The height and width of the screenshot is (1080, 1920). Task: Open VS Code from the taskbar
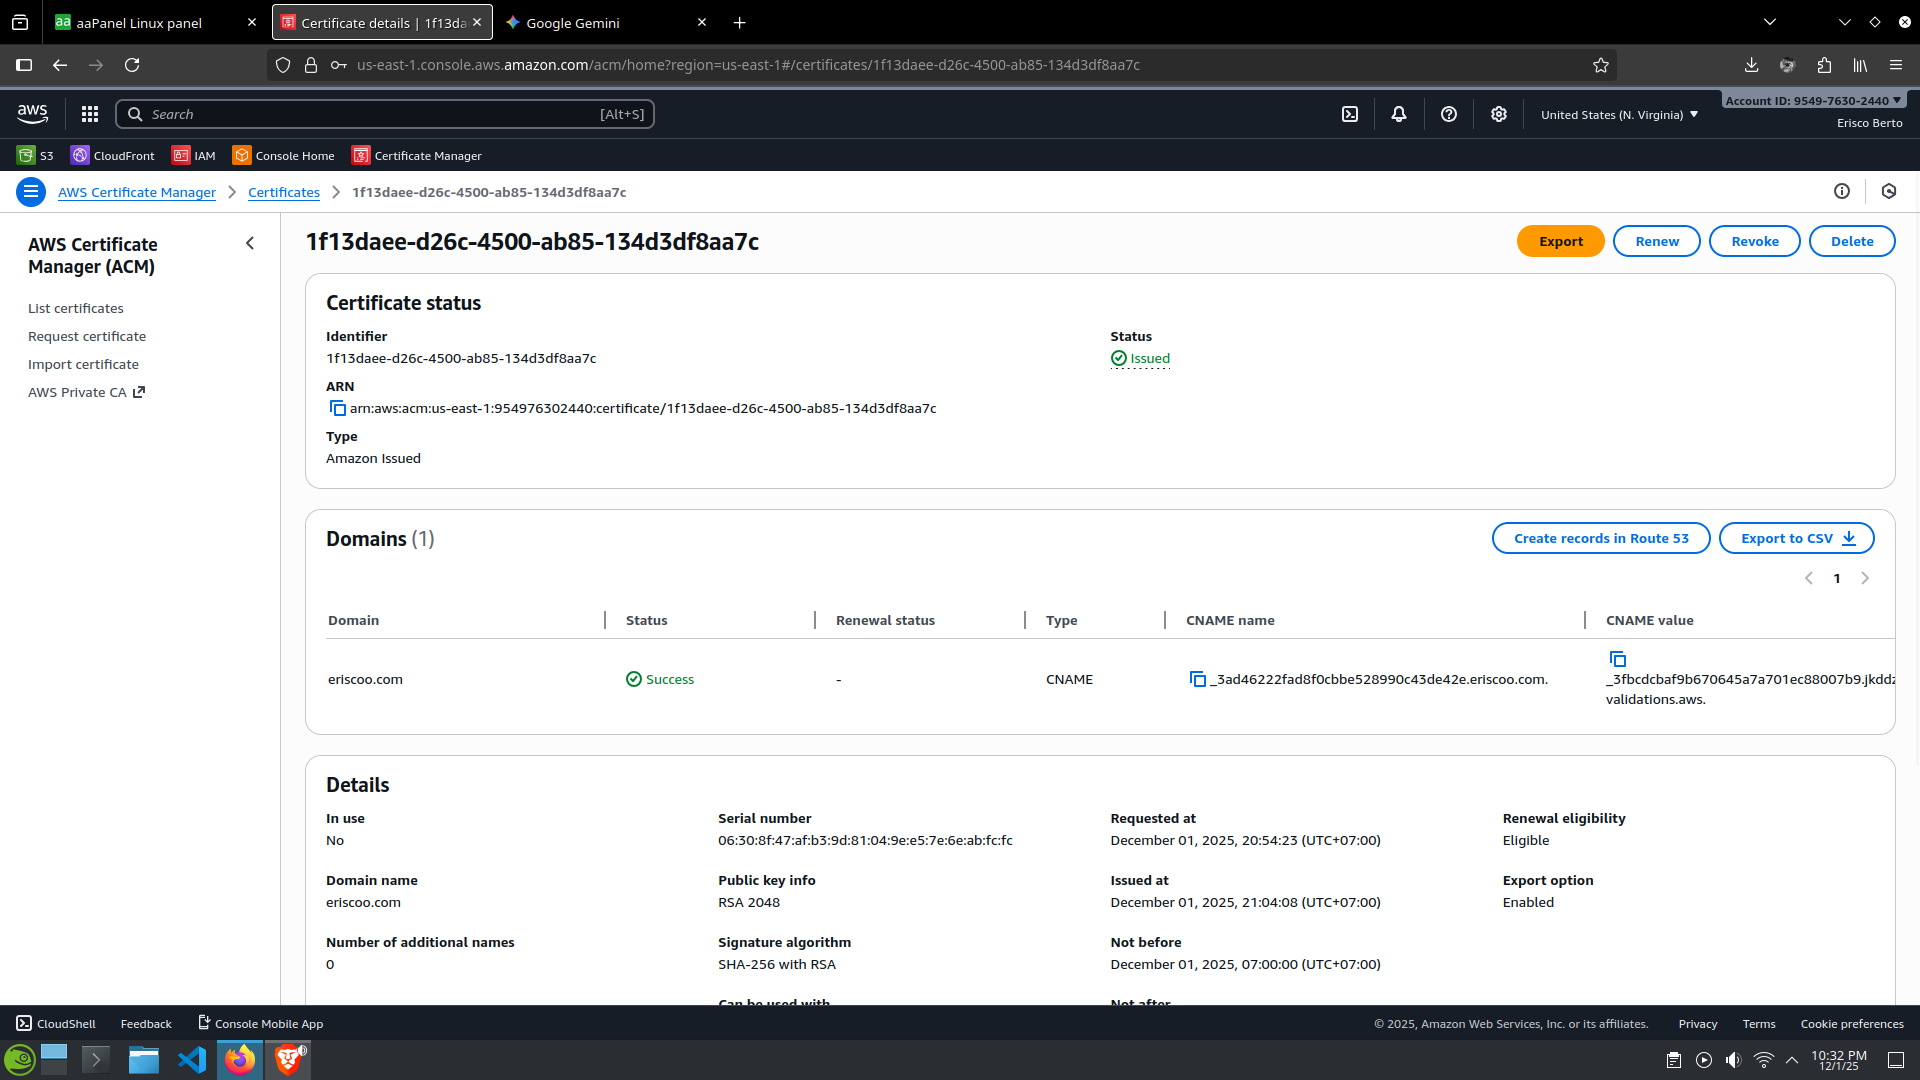[192, 1060]
